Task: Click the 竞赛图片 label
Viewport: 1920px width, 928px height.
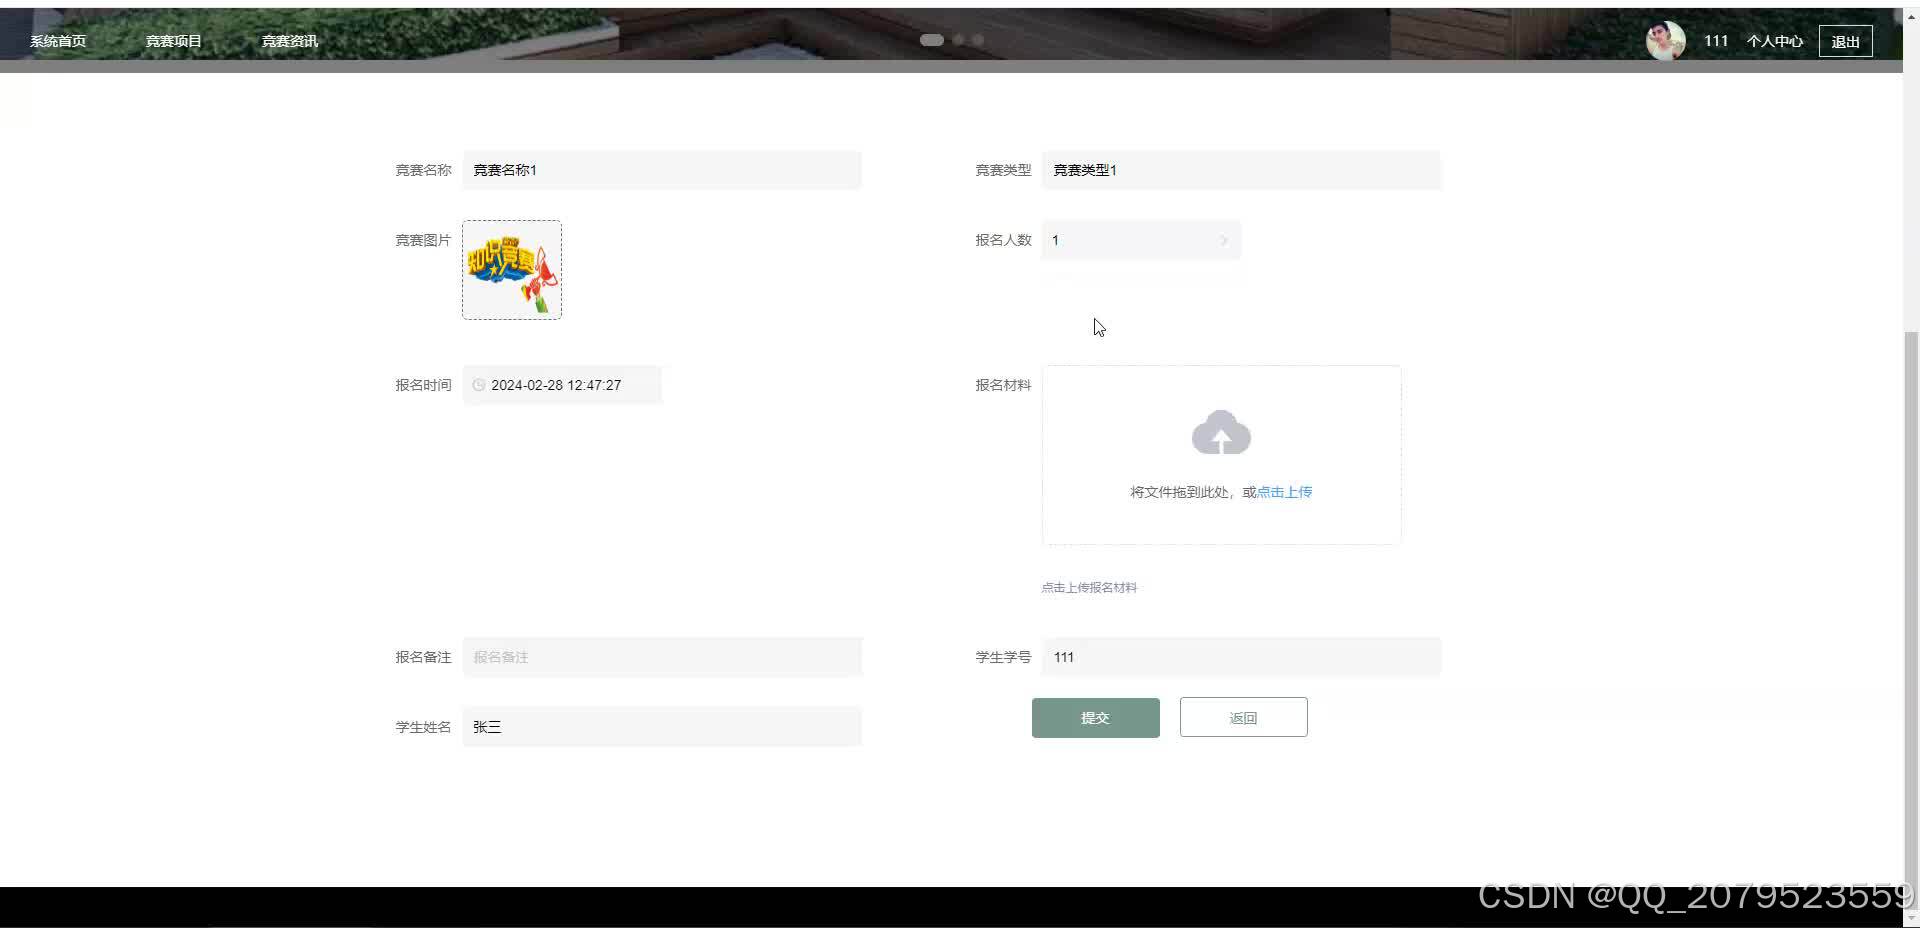Action: pyautogui.click(x=423, y=240)
